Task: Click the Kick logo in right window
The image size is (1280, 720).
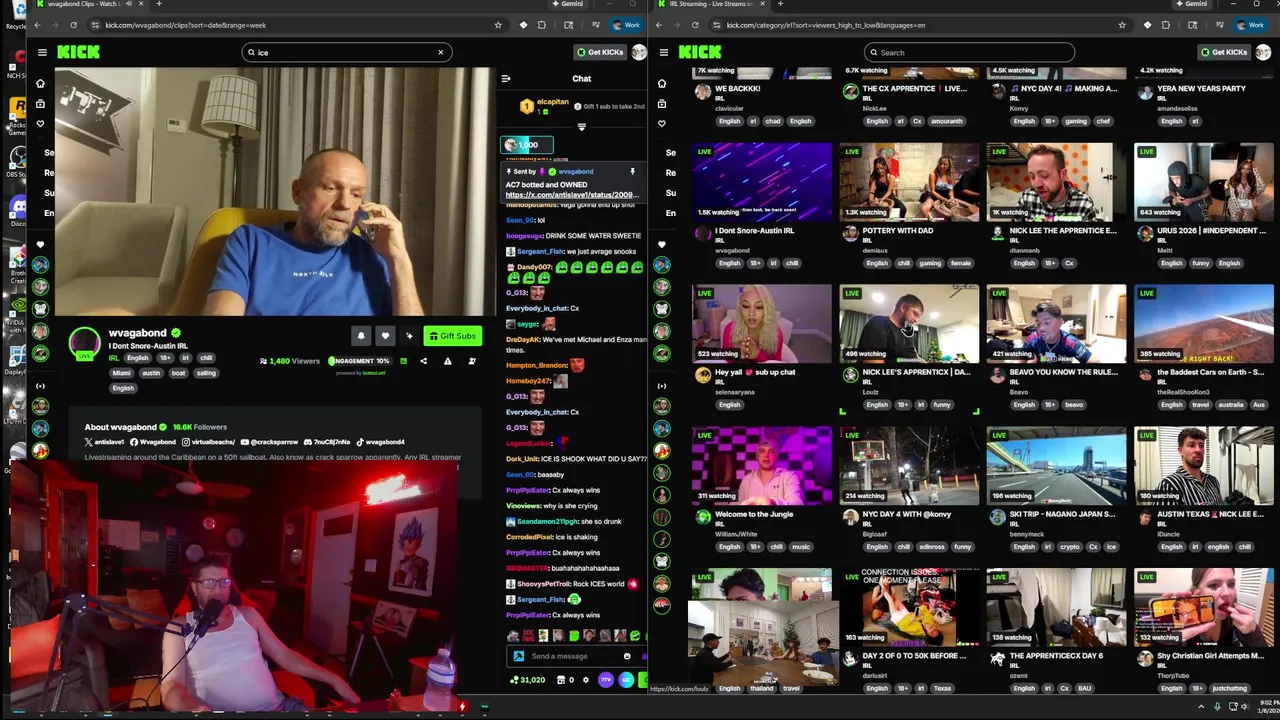Action: (x=700, y=52)
